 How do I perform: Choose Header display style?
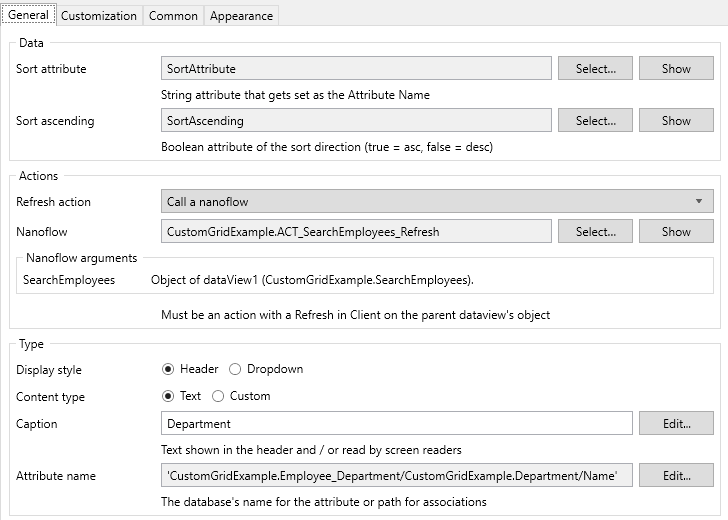[168, 369]
